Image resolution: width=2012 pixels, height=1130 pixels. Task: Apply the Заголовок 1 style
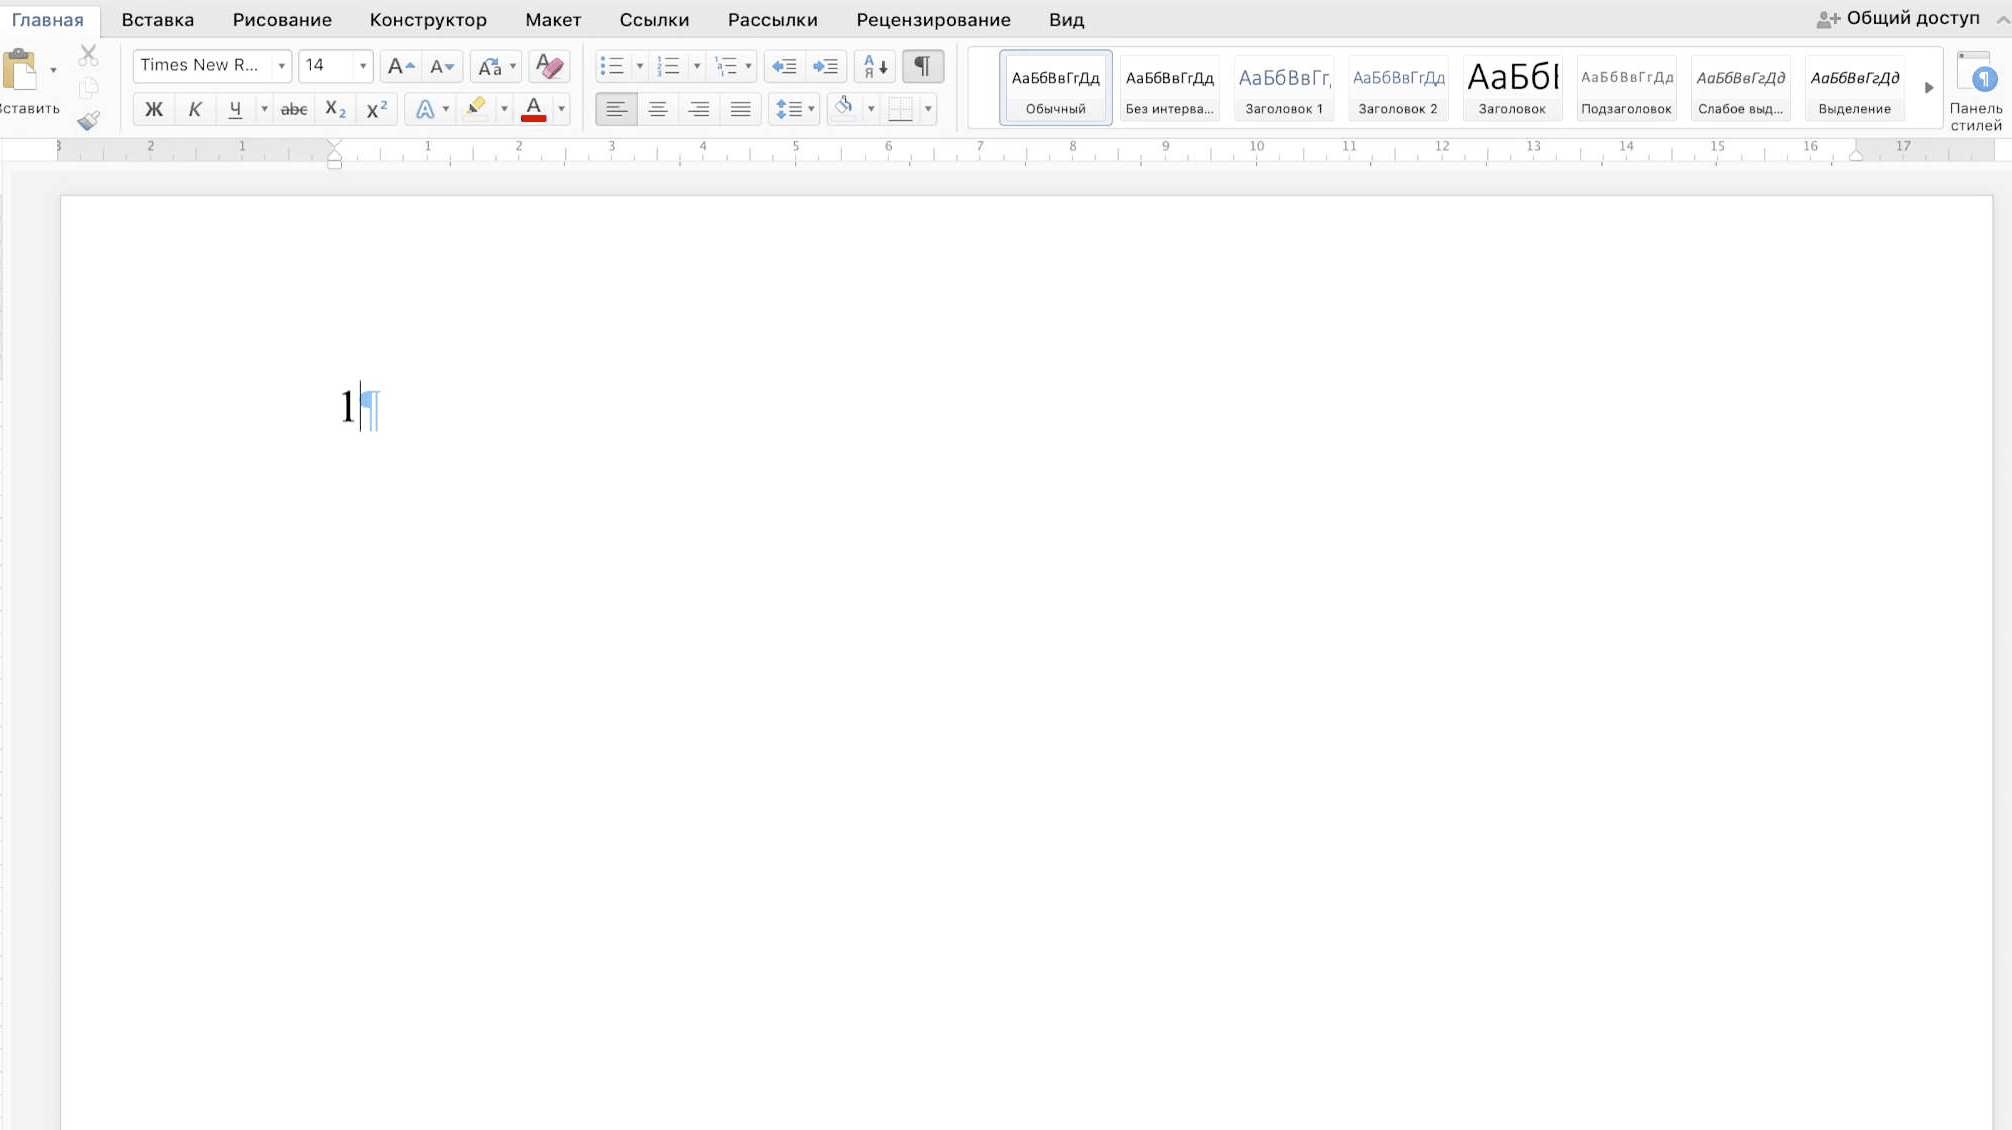1283,88
